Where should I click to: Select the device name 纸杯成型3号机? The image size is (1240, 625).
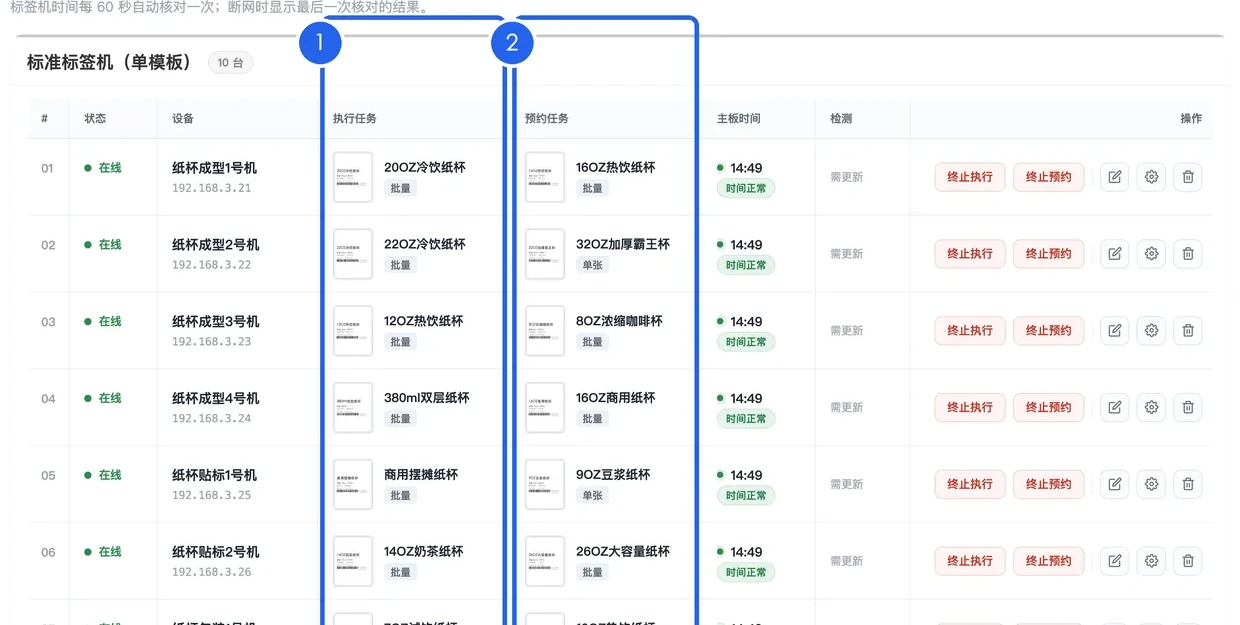(x=216, y=321)
